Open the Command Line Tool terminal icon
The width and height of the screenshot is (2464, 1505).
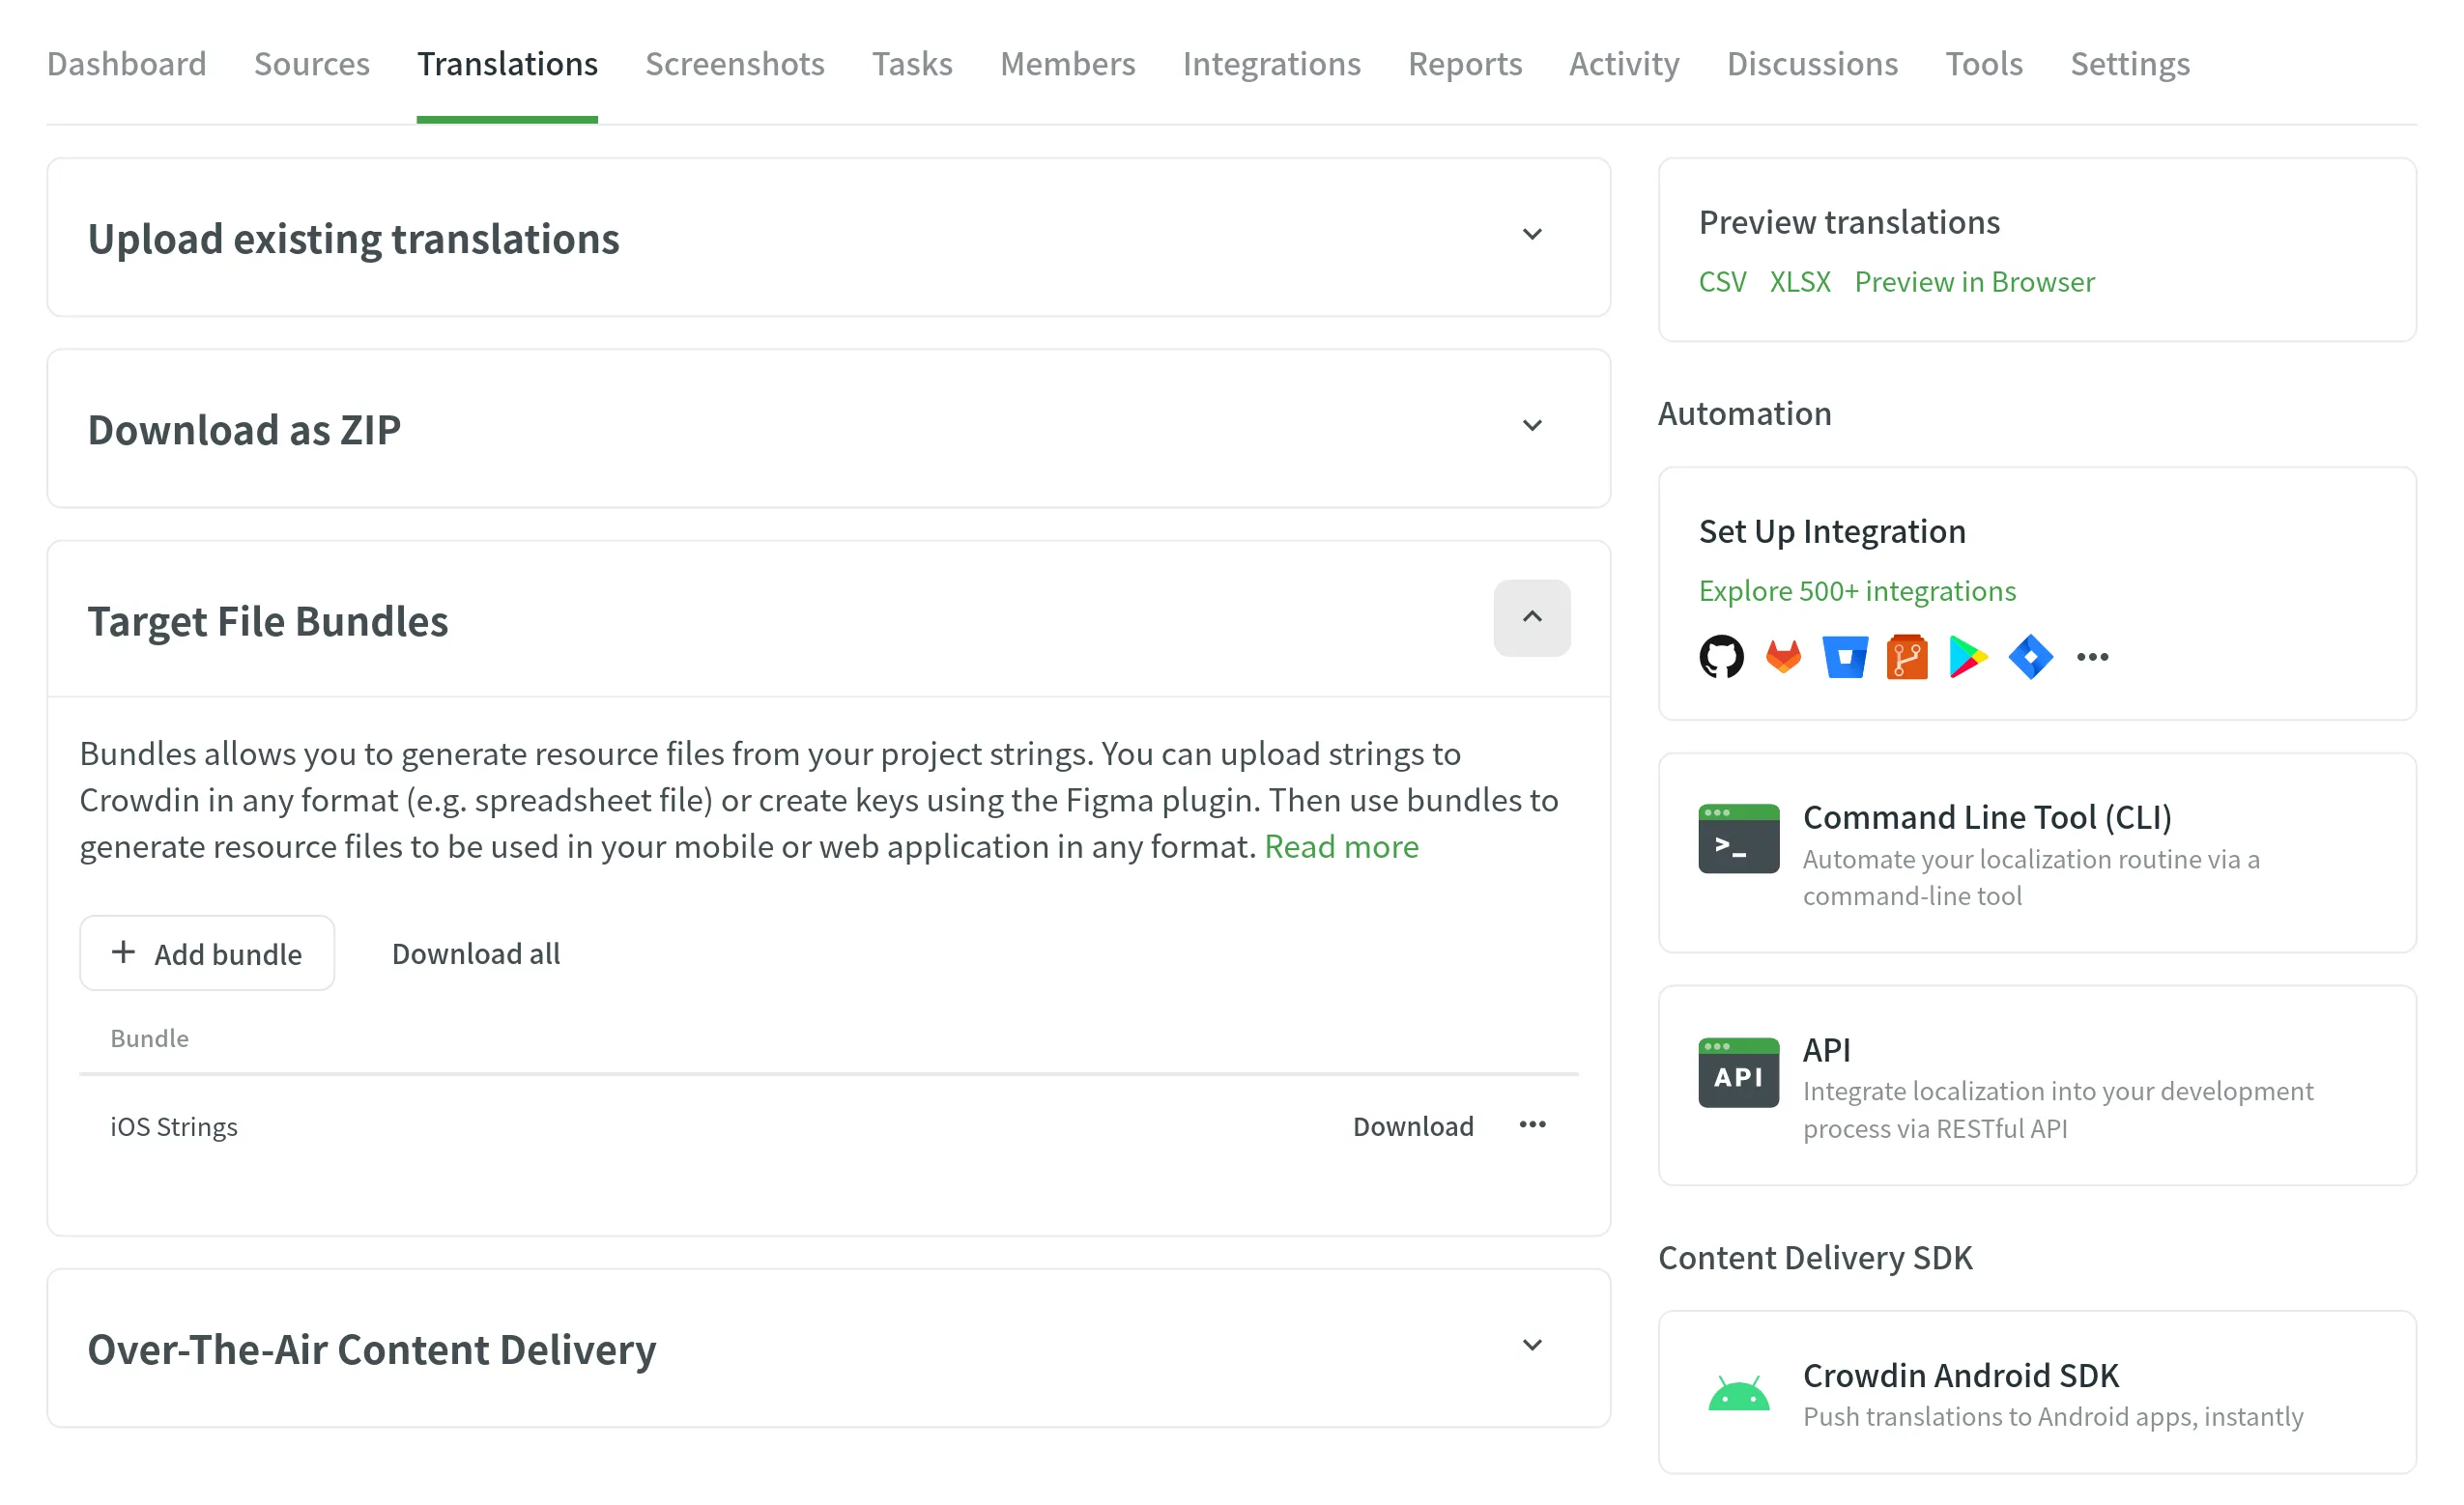coord(1738,838)
